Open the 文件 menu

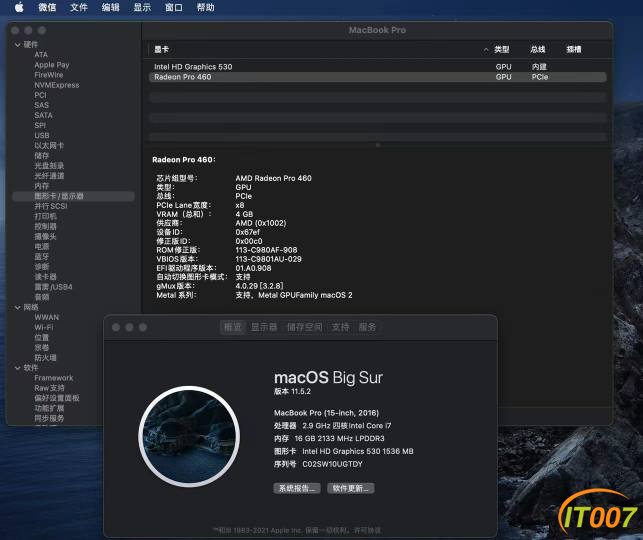pos(79,7)
